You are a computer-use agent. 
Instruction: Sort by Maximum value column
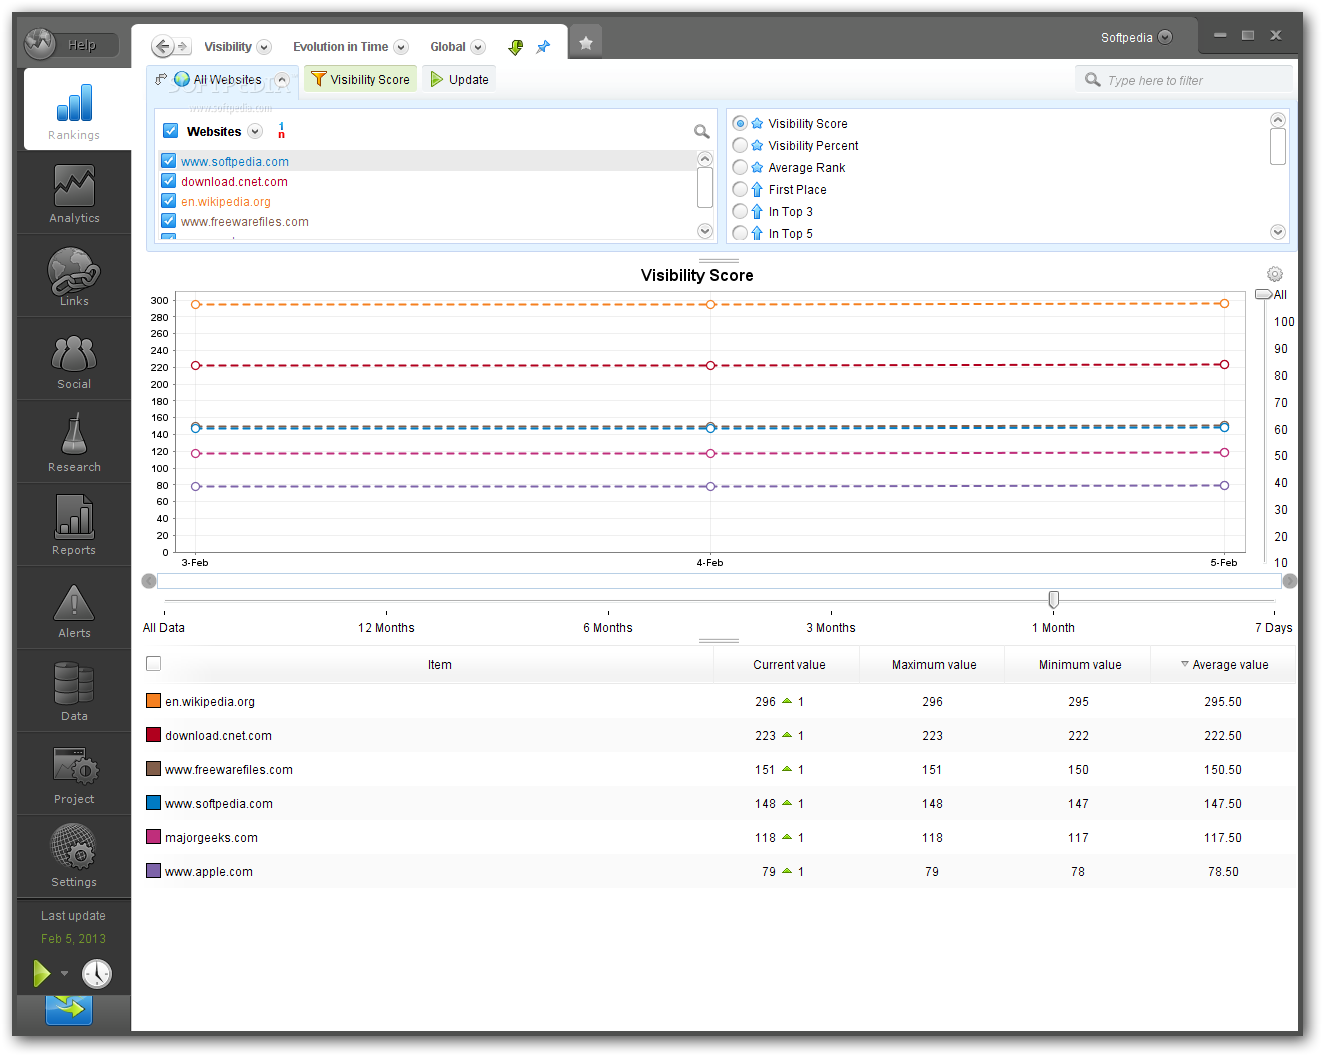(934, 665)
